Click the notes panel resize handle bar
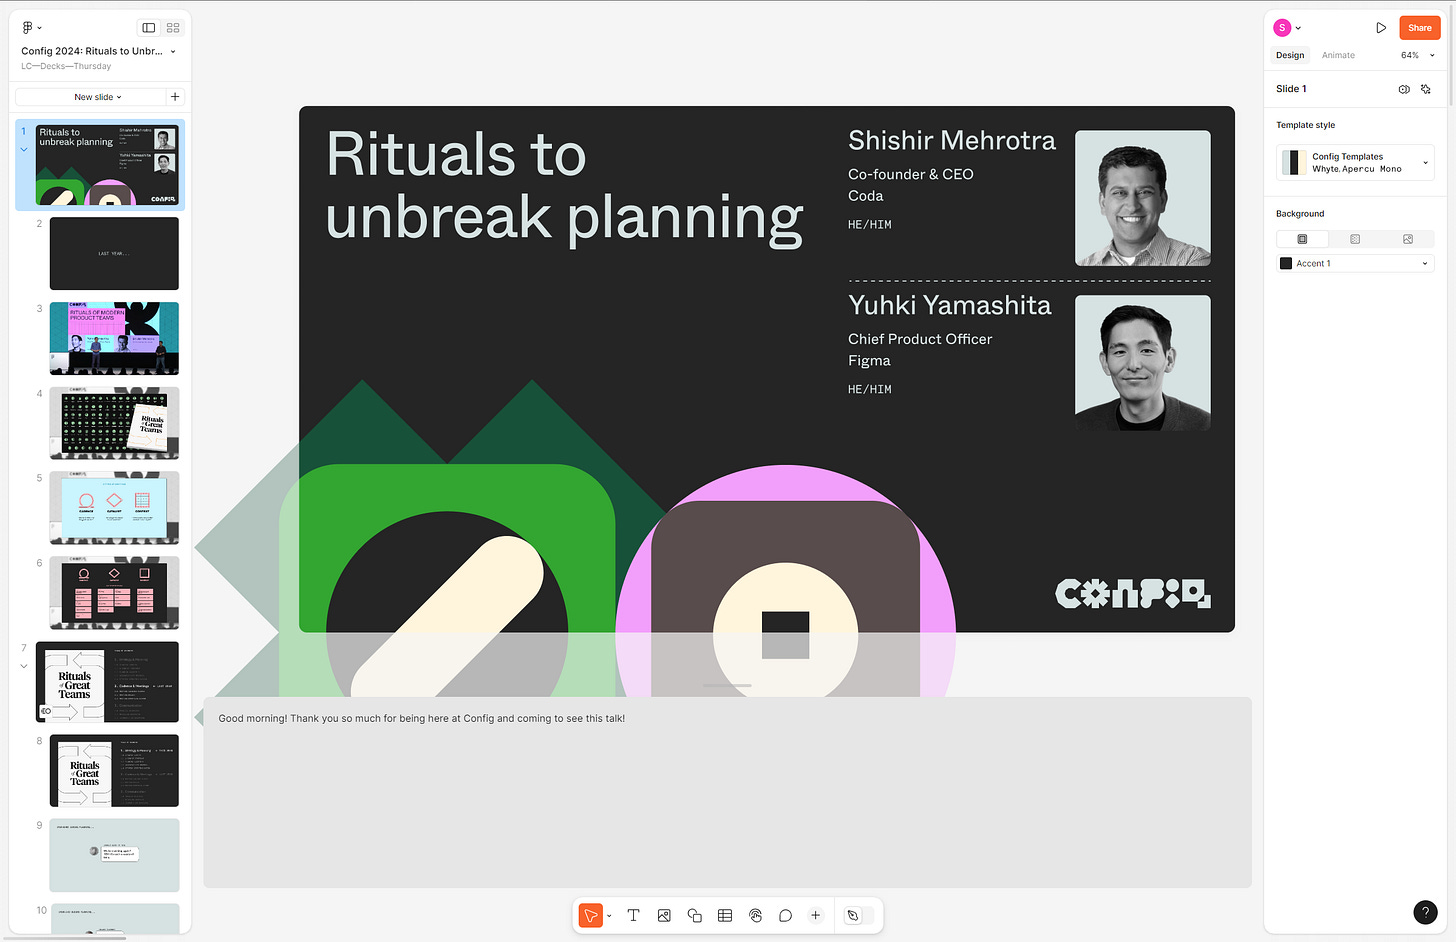 (x=727, y=685)
